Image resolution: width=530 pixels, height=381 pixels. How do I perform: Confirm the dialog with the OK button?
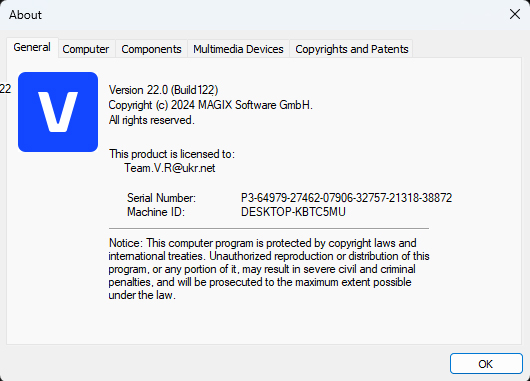click(486, 364)
